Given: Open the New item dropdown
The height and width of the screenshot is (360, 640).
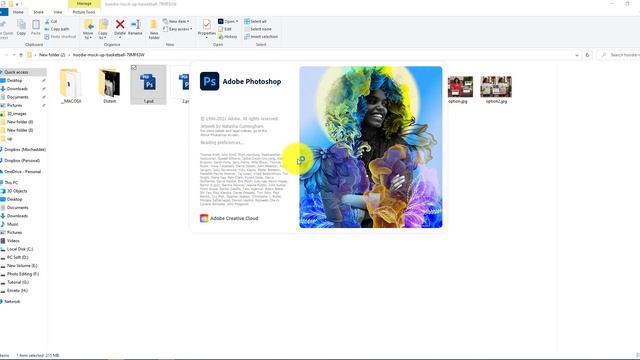Looking at the screenshot, I should [x=176, y=21].
